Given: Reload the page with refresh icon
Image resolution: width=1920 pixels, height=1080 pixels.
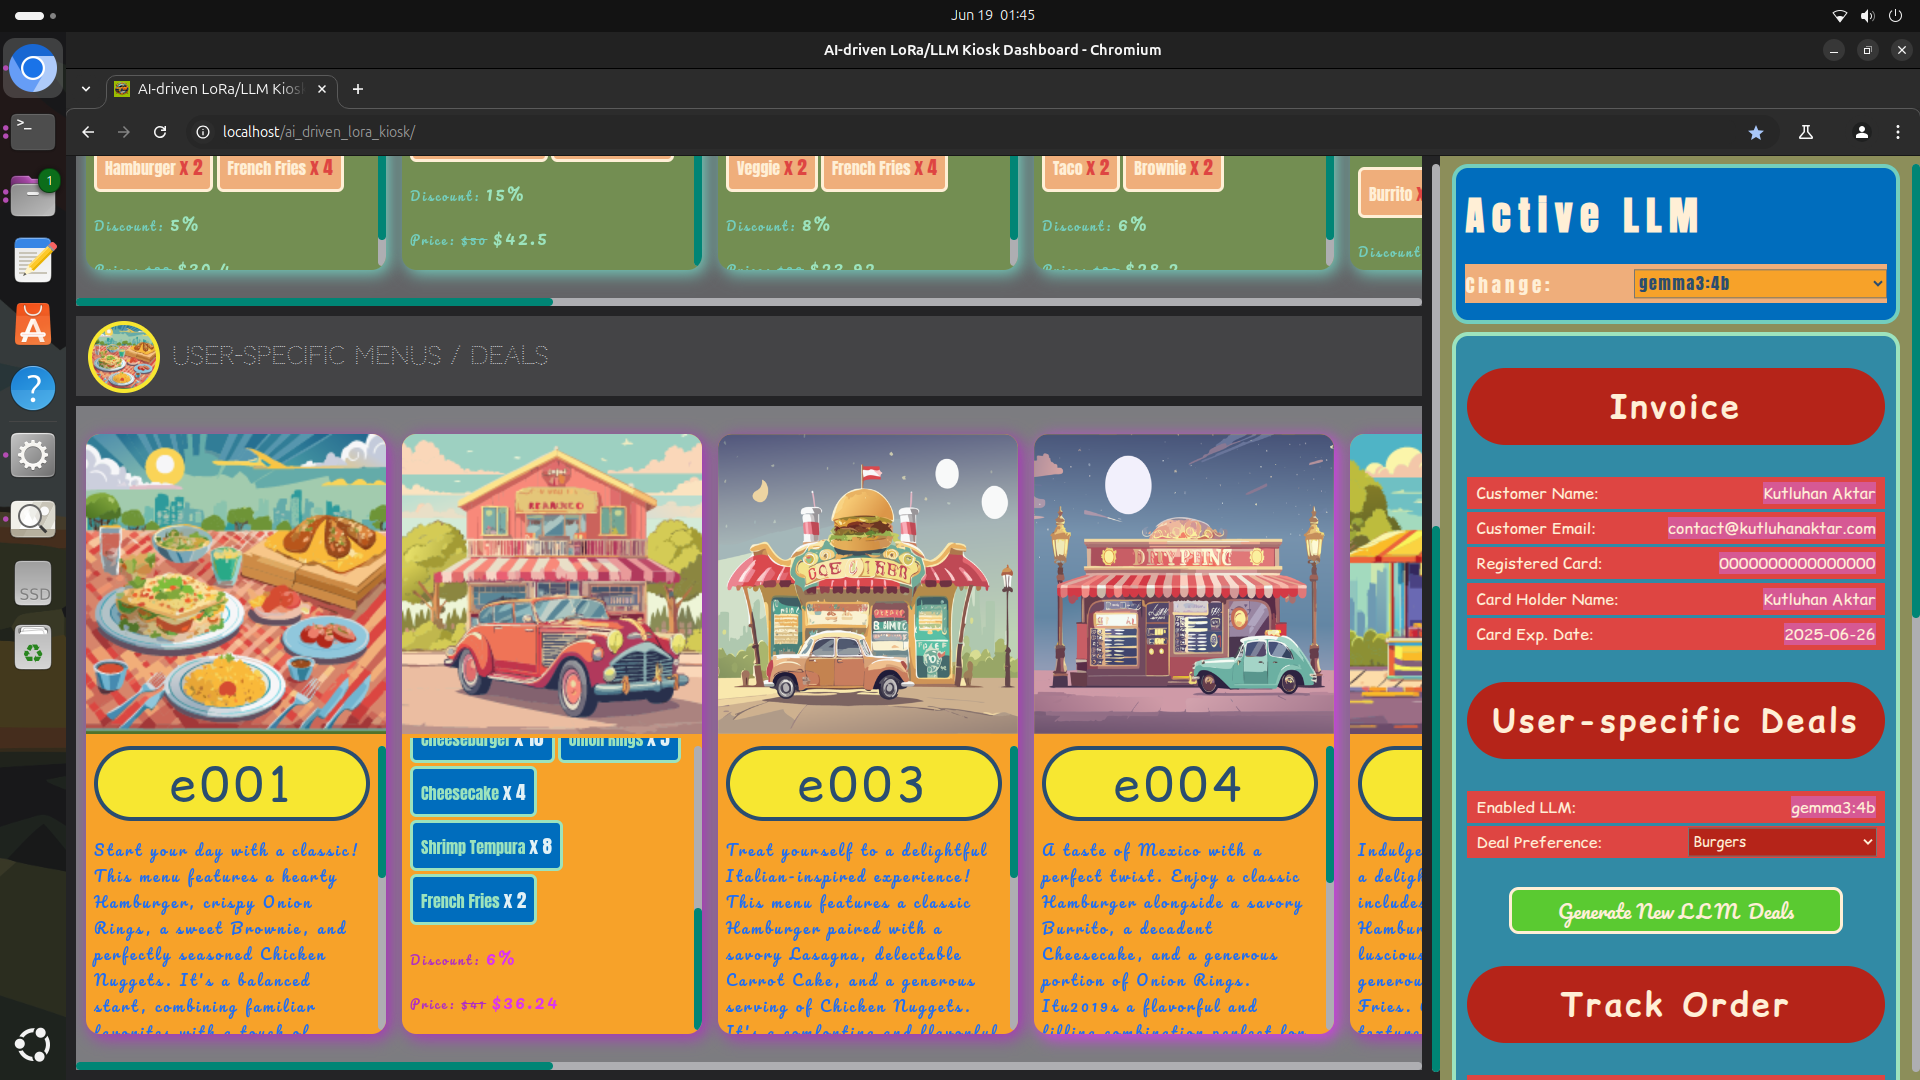Looking at the screenshot, I should coord(160,132).
